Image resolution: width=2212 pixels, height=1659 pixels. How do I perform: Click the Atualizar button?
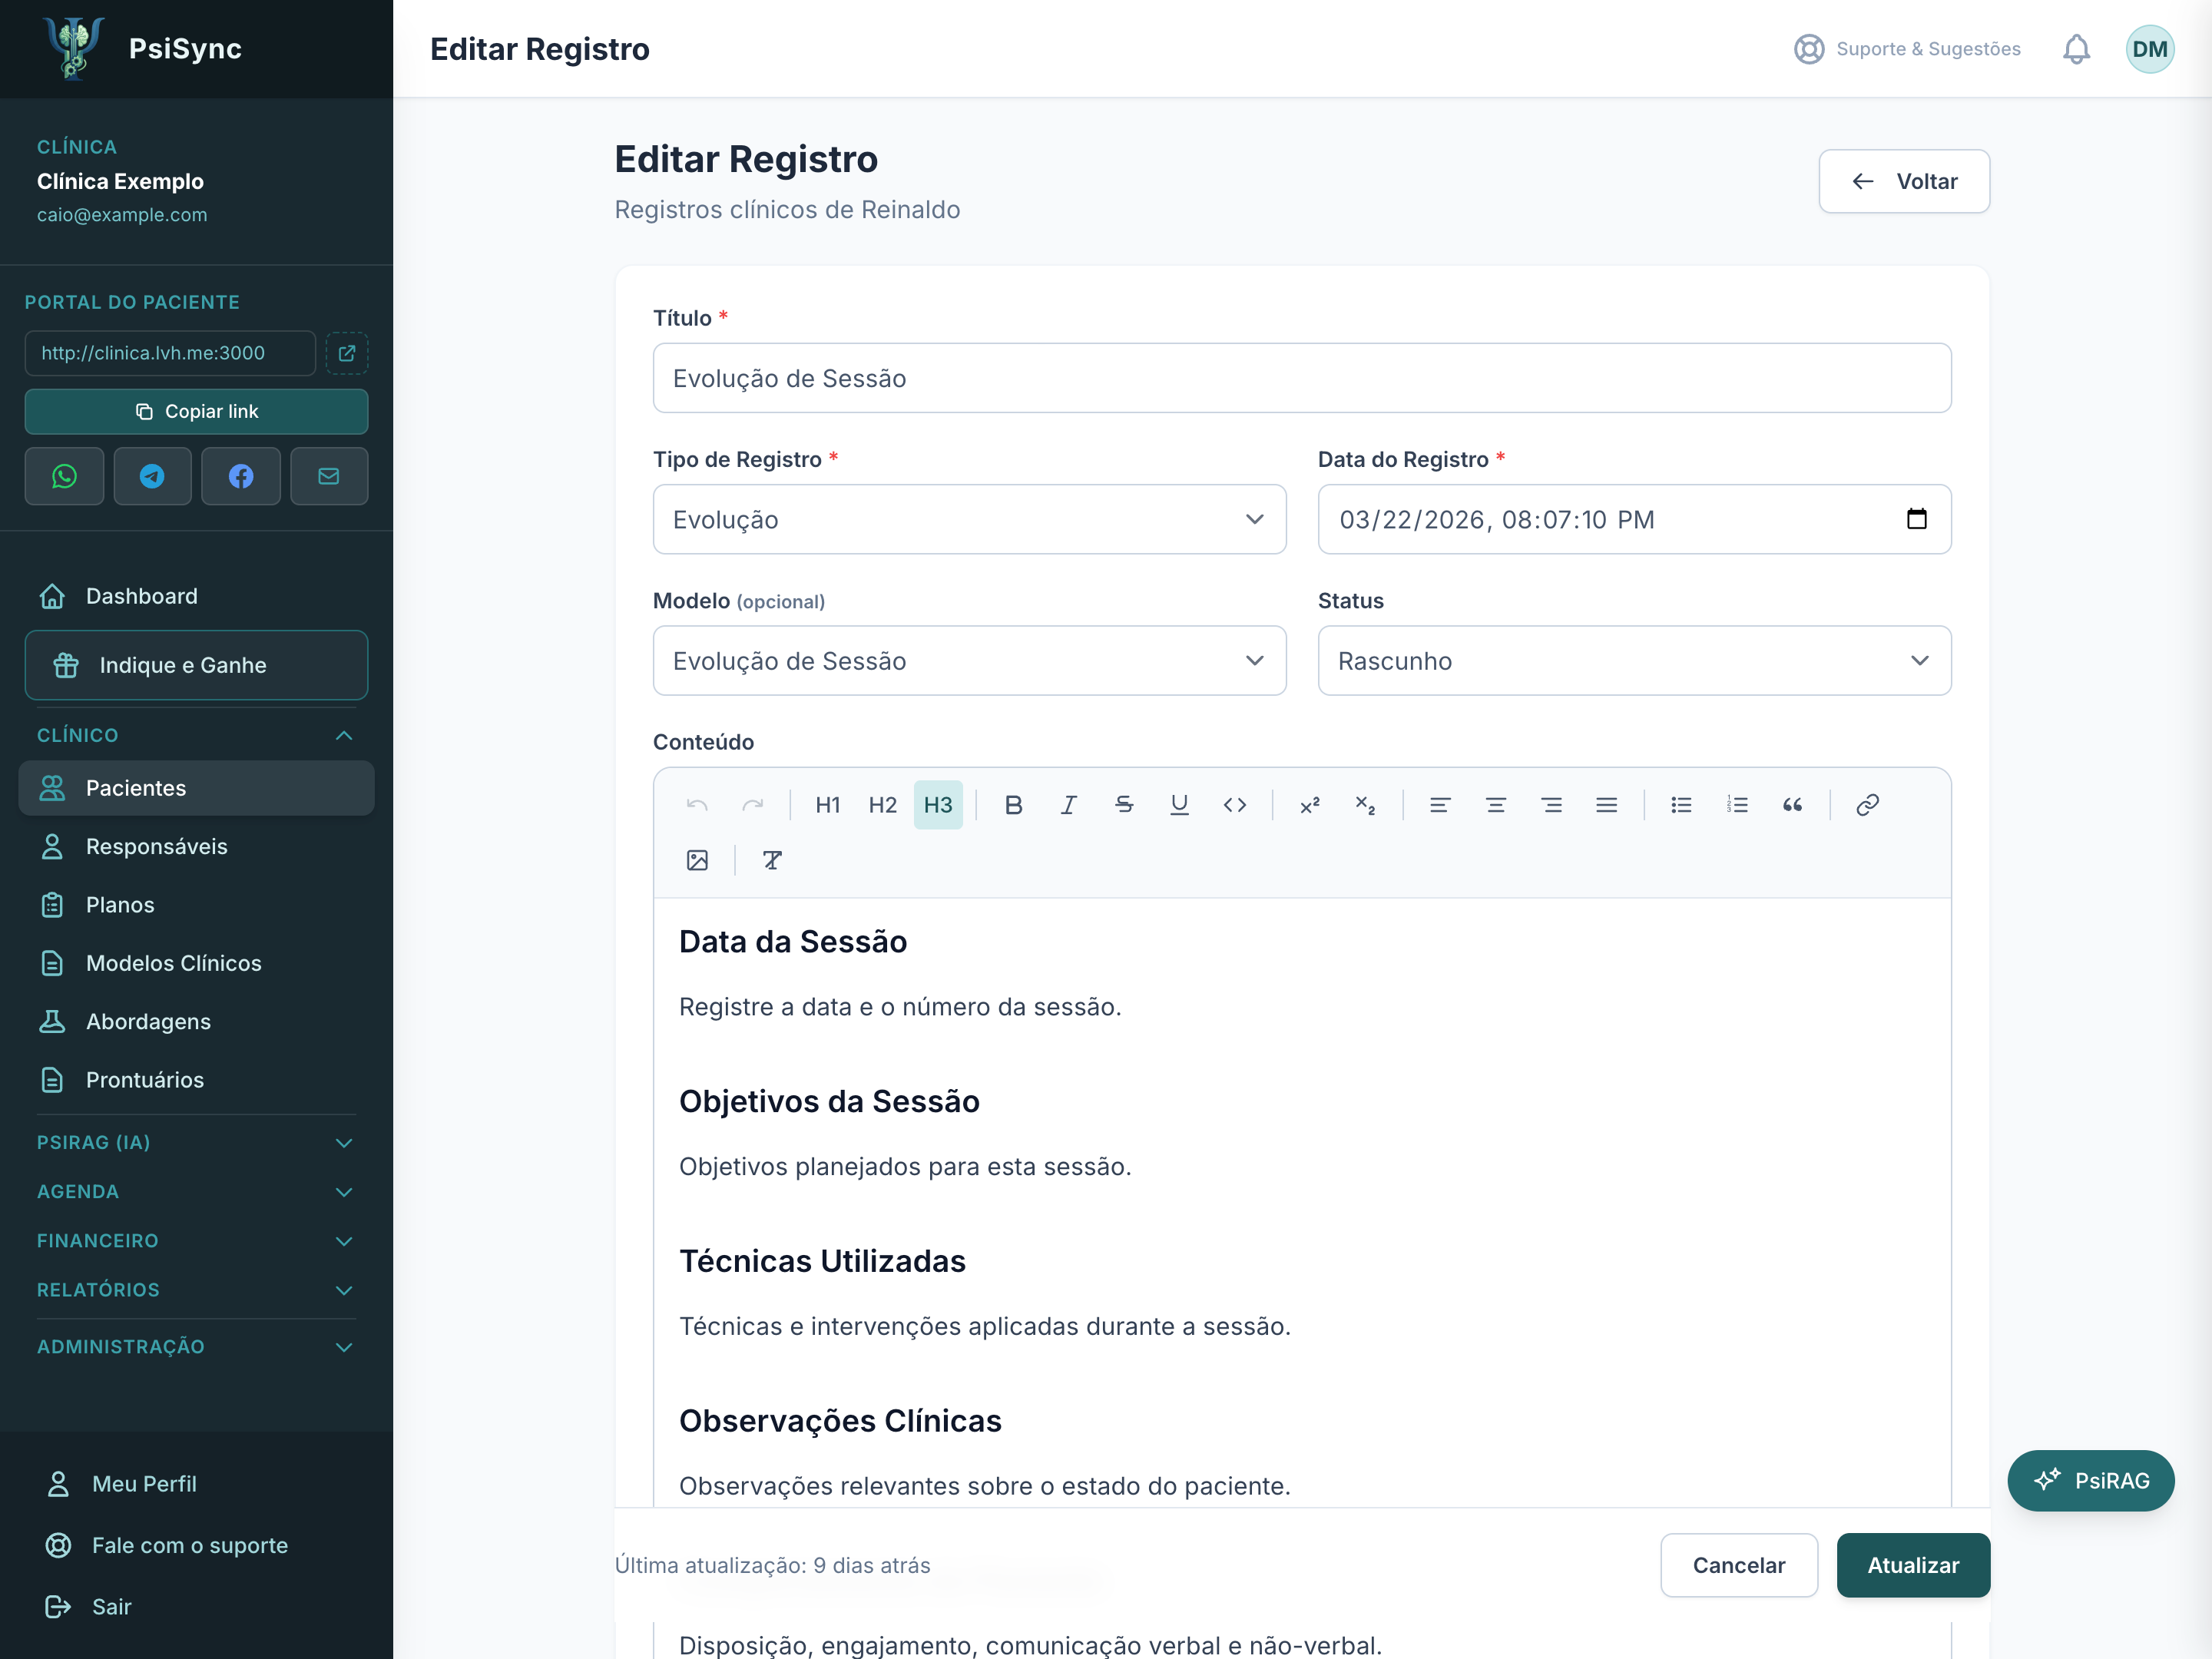pos(1913,1565)
